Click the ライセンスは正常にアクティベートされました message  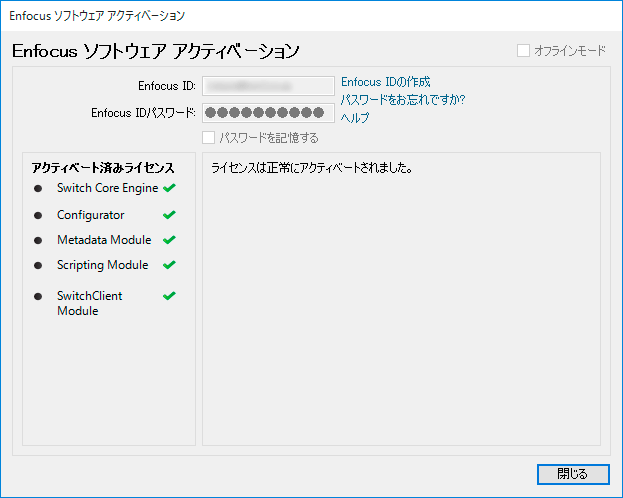312,168
